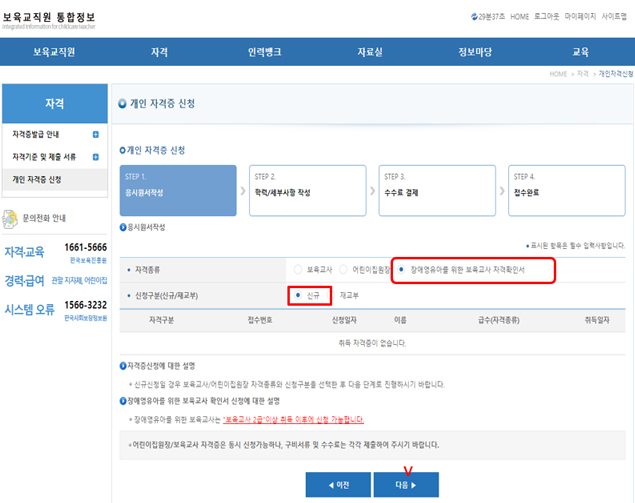The height and width of the screenshot is (503, 635).
Task: Expand 자격증발급 안내 plus icon
Action: [96, 134]
